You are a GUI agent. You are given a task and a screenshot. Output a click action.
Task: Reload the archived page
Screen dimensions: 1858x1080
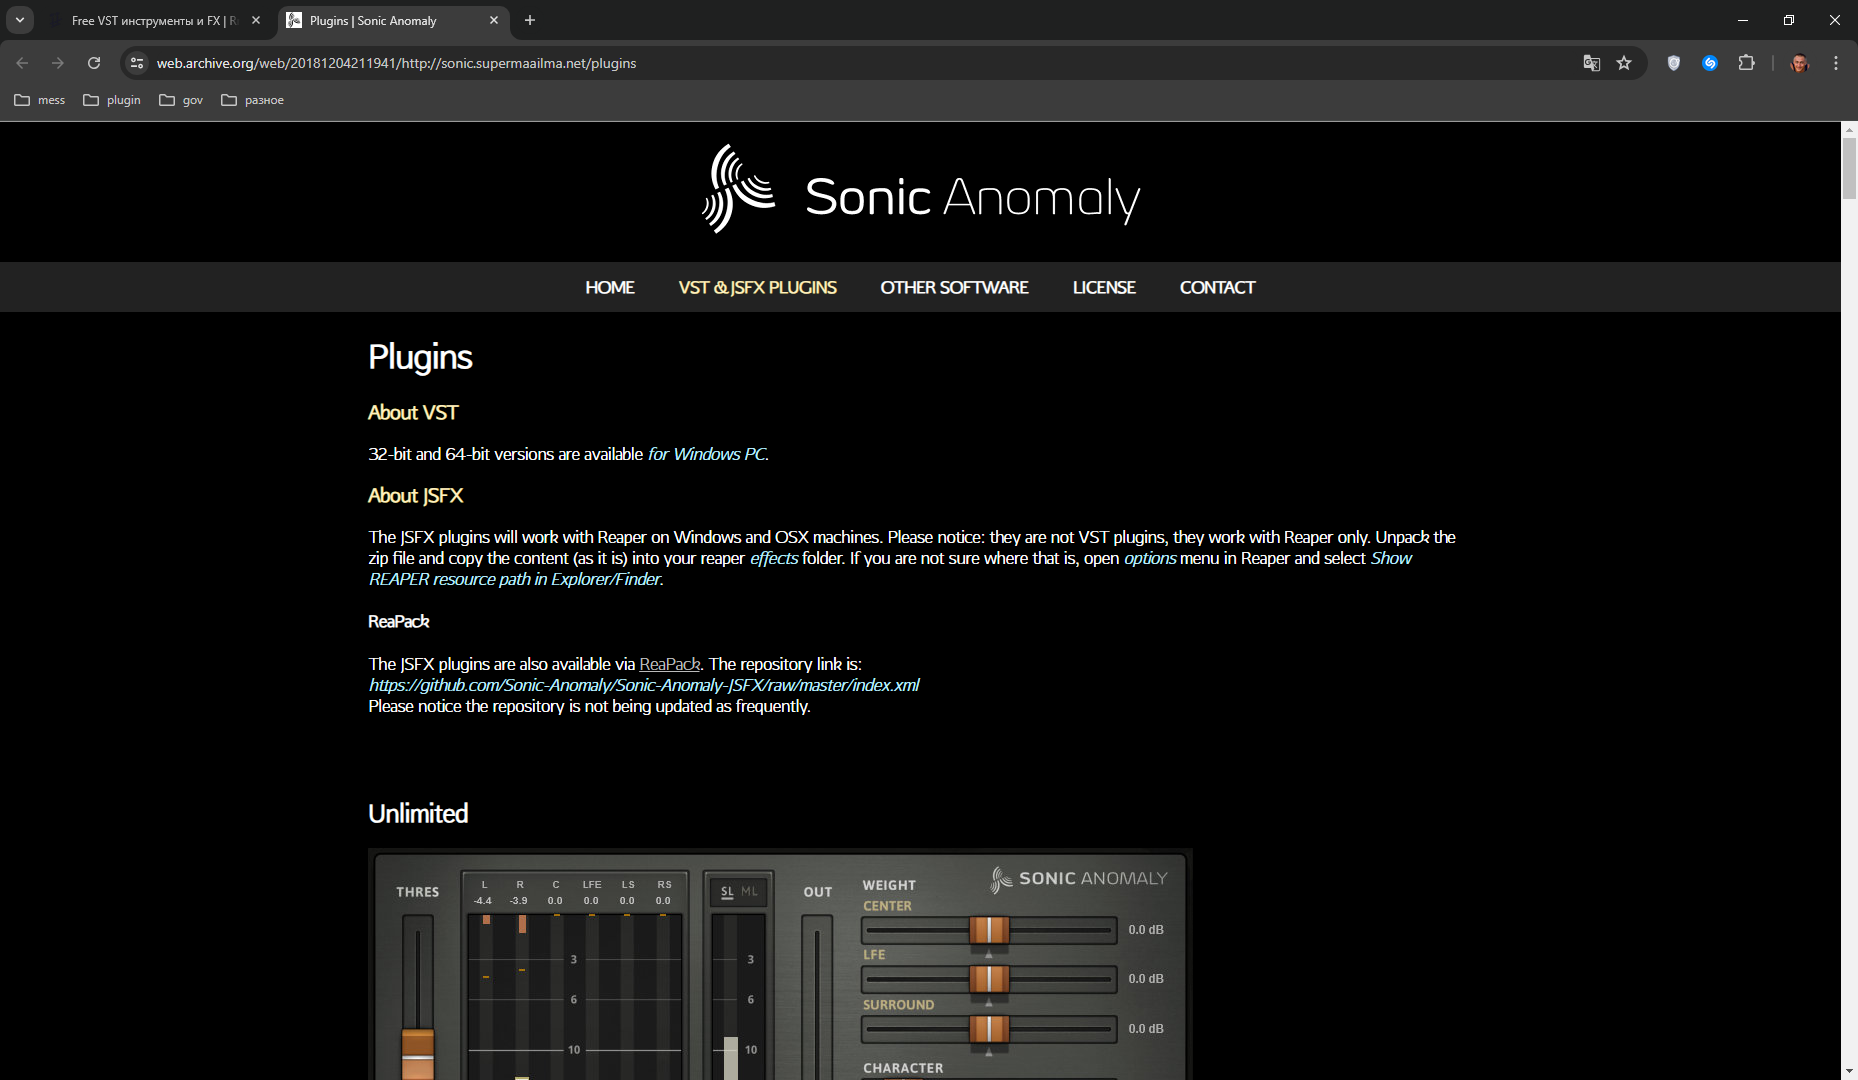click(94, 63)
